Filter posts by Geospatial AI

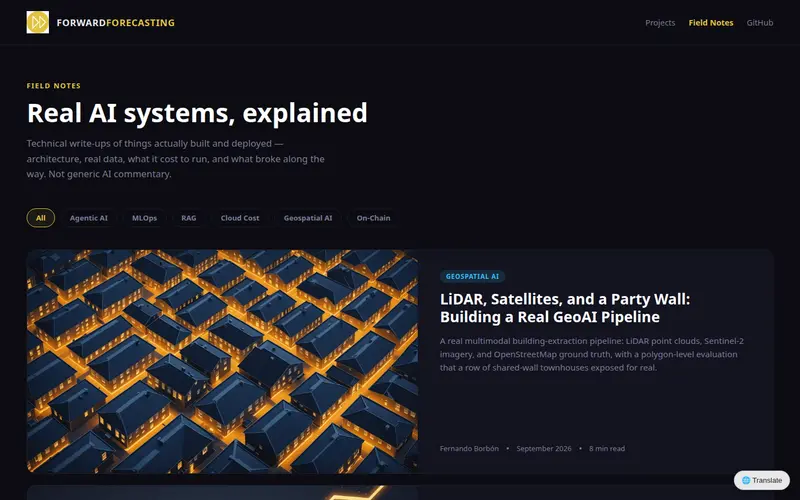click(308, 218)
